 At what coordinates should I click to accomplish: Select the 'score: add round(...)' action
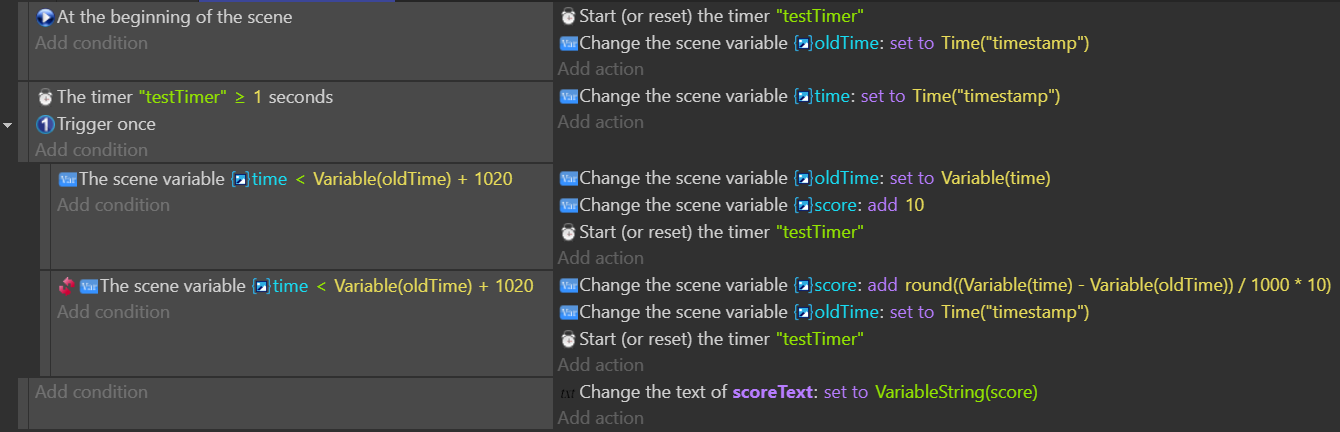pos(945,285)
